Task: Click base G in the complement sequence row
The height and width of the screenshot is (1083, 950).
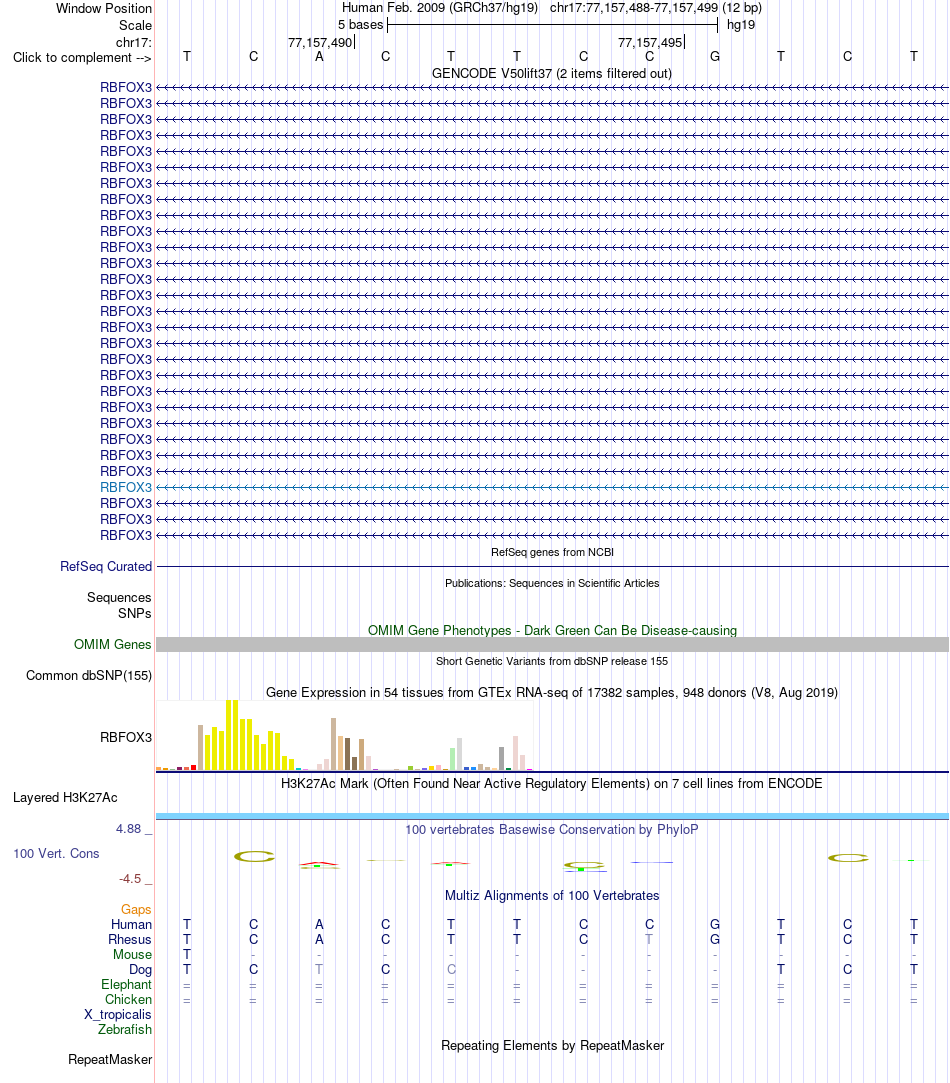Action: tap(715, 57)
